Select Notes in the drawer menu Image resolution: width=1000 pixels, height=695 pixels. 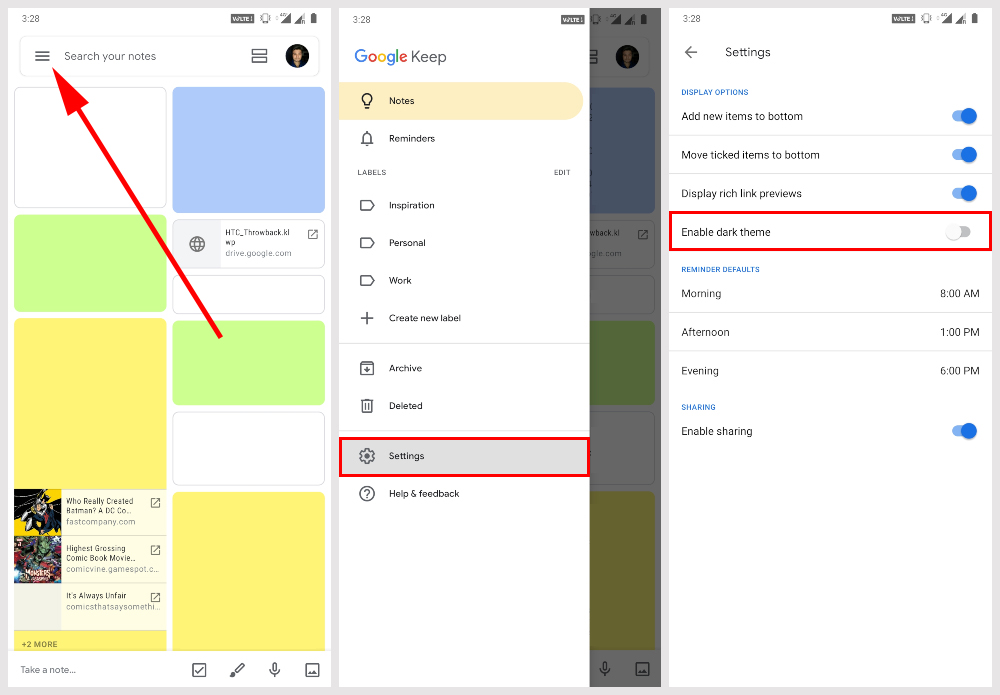(460, 101)
